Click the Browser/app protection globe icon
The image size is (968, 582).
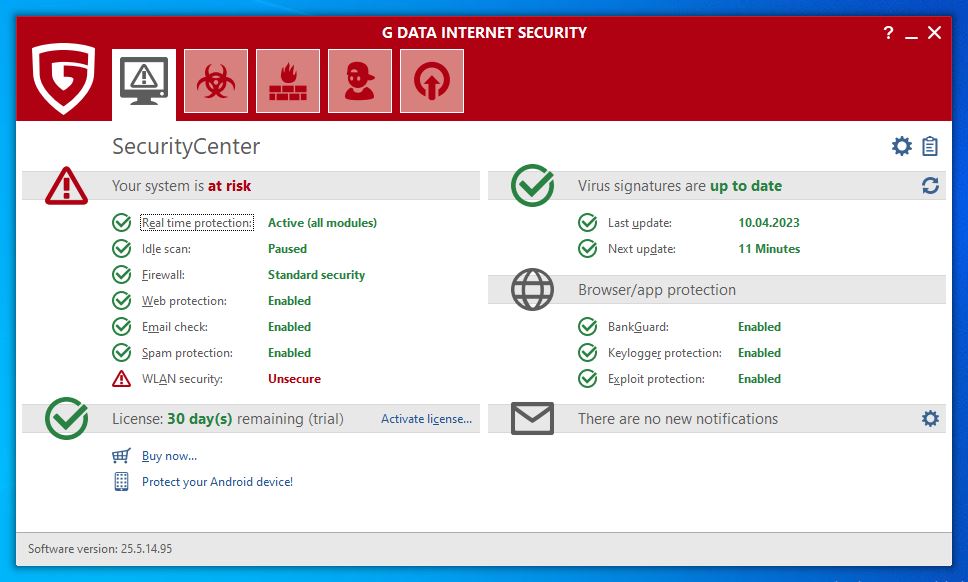(x=532, y=289)
